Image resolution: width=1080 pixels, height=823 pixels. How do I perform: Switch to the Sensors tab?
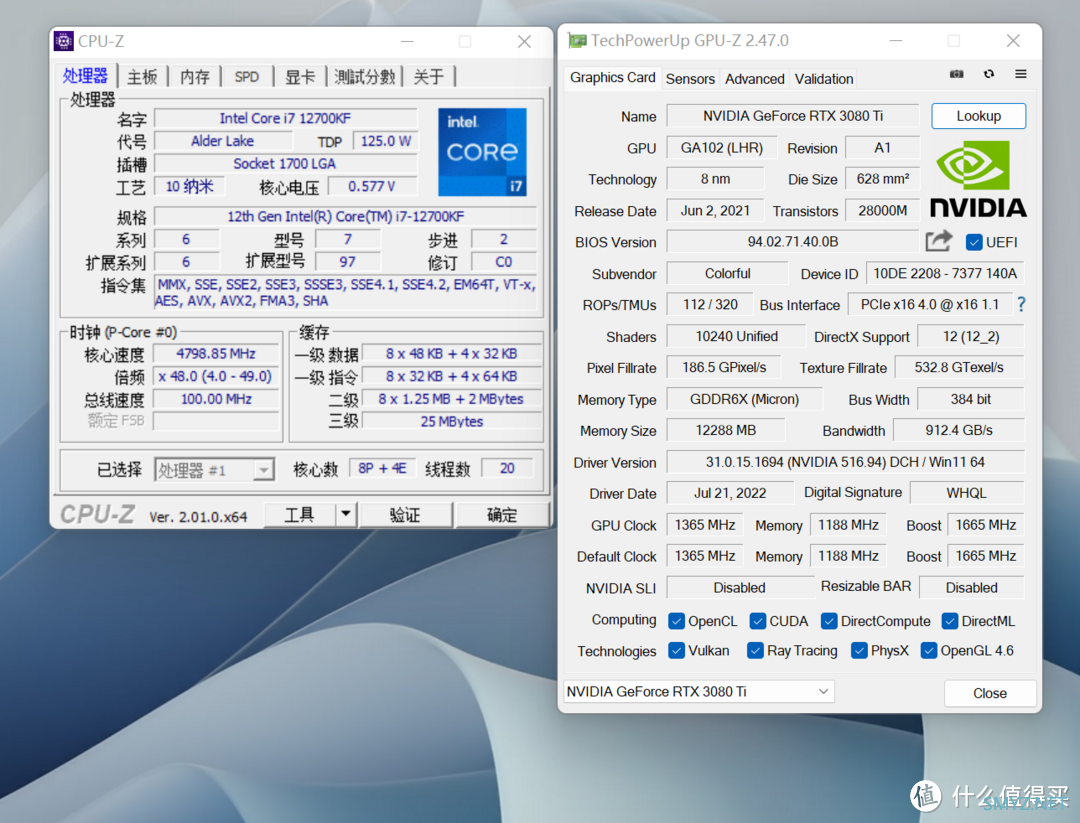(690, 79)
